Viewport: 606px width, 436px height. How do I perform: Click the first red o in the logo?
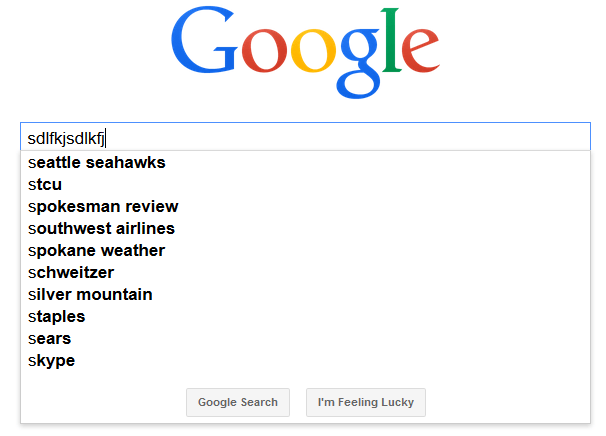pyautogui.click(x=263, y=55)
